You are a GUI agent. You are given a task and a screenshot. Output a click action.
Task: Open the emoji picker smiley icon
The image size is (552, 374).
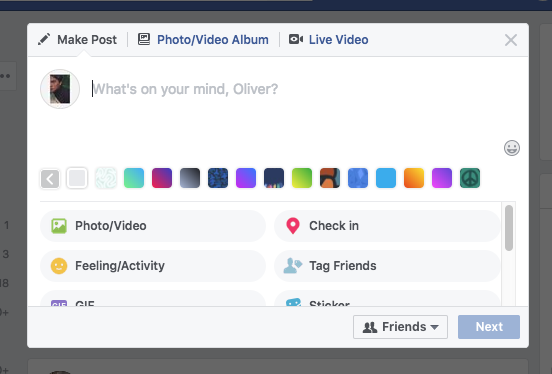[x=512, y=148]
